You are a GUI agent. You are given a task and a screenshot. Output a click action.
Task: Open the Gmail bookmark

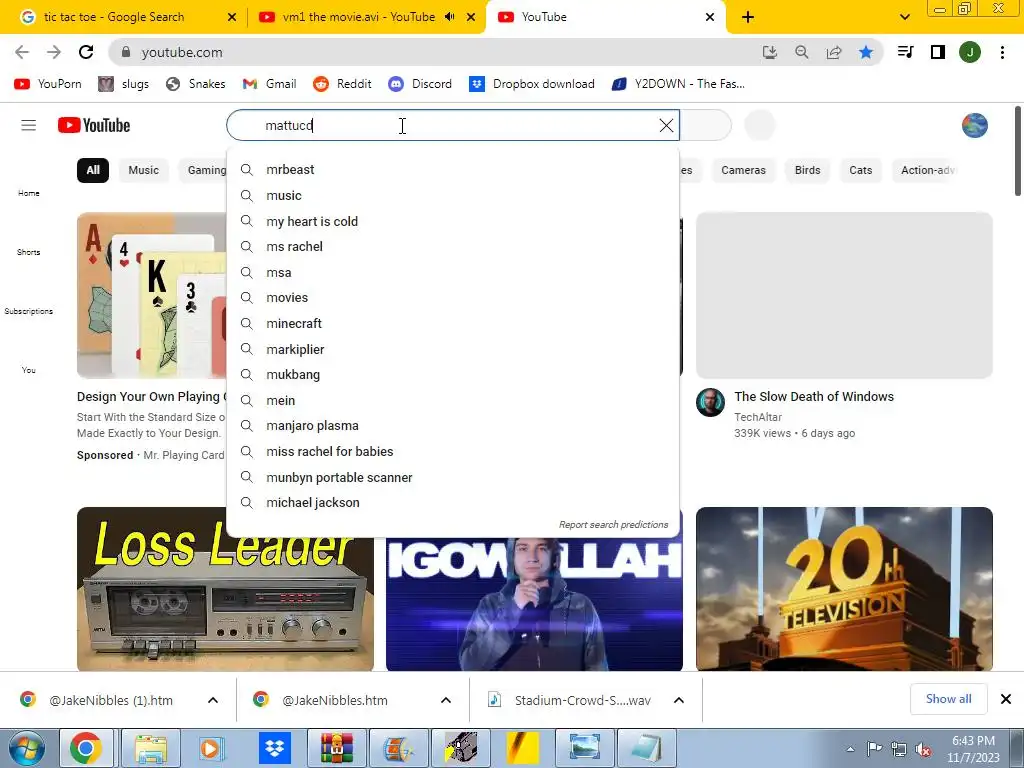pyautogui.click(x=269, y=84)
